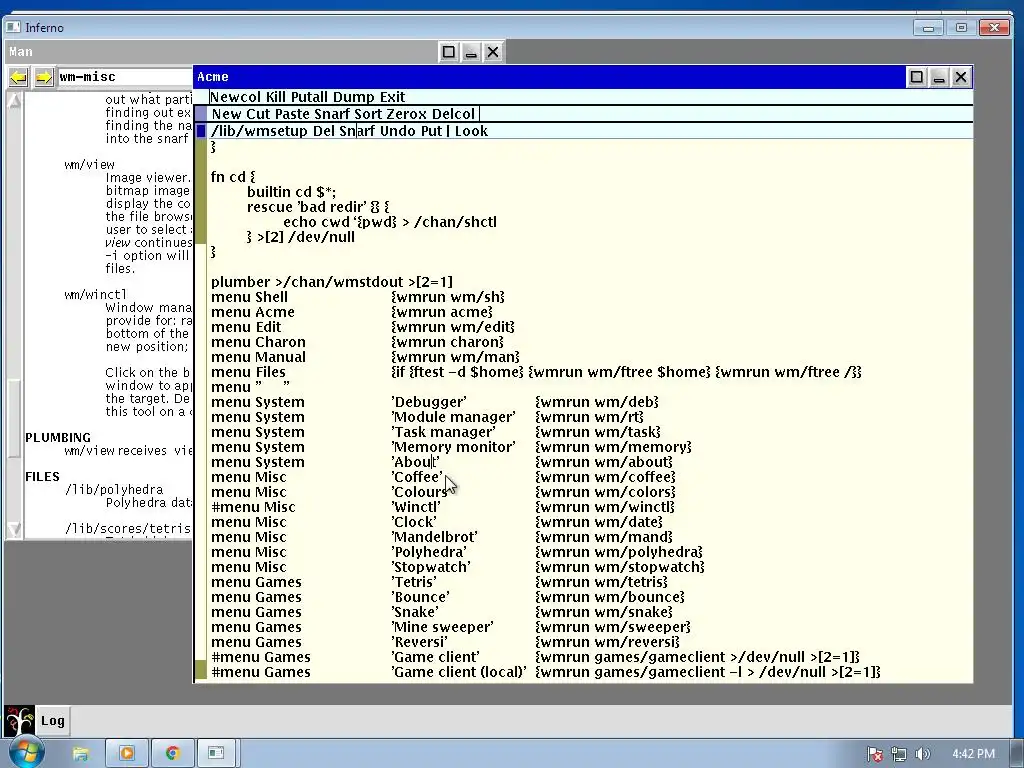The height and width of the screenshot is (768, 1024).
Task: Click Delcol in Acme column tag
Action: (453, 114)
